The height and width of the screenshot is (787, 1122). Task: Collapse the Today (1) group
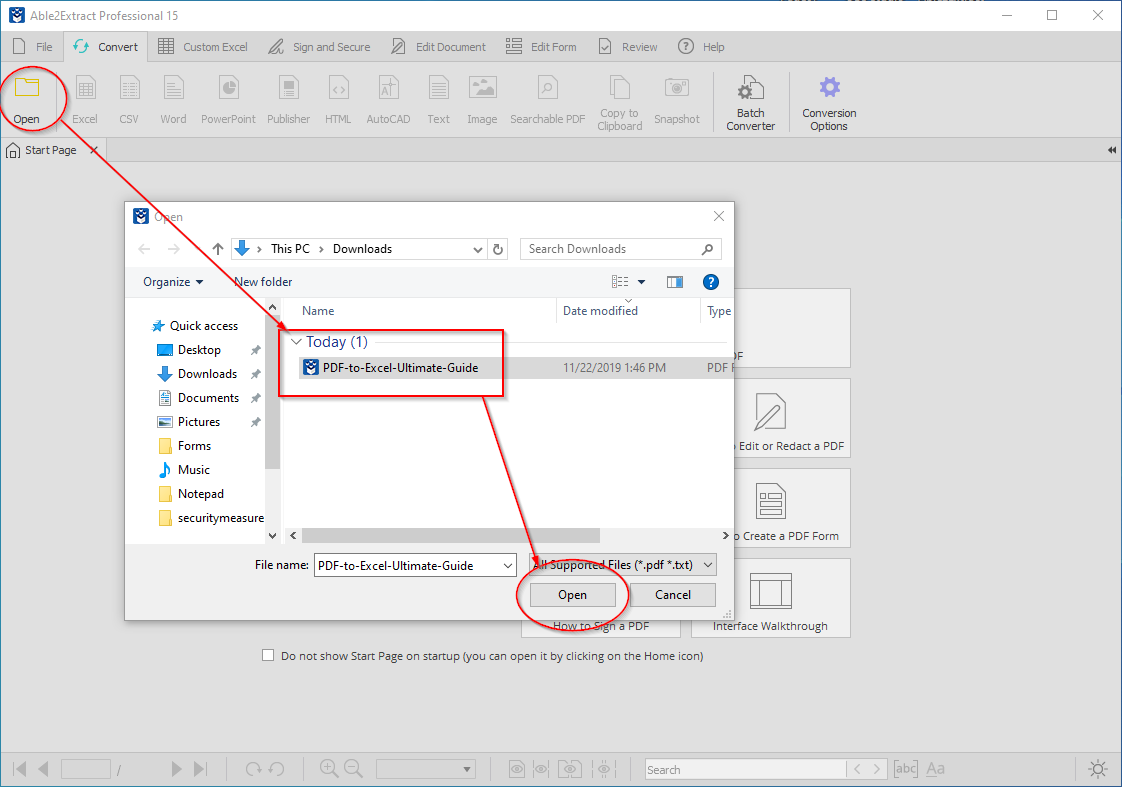pos(296,342)
